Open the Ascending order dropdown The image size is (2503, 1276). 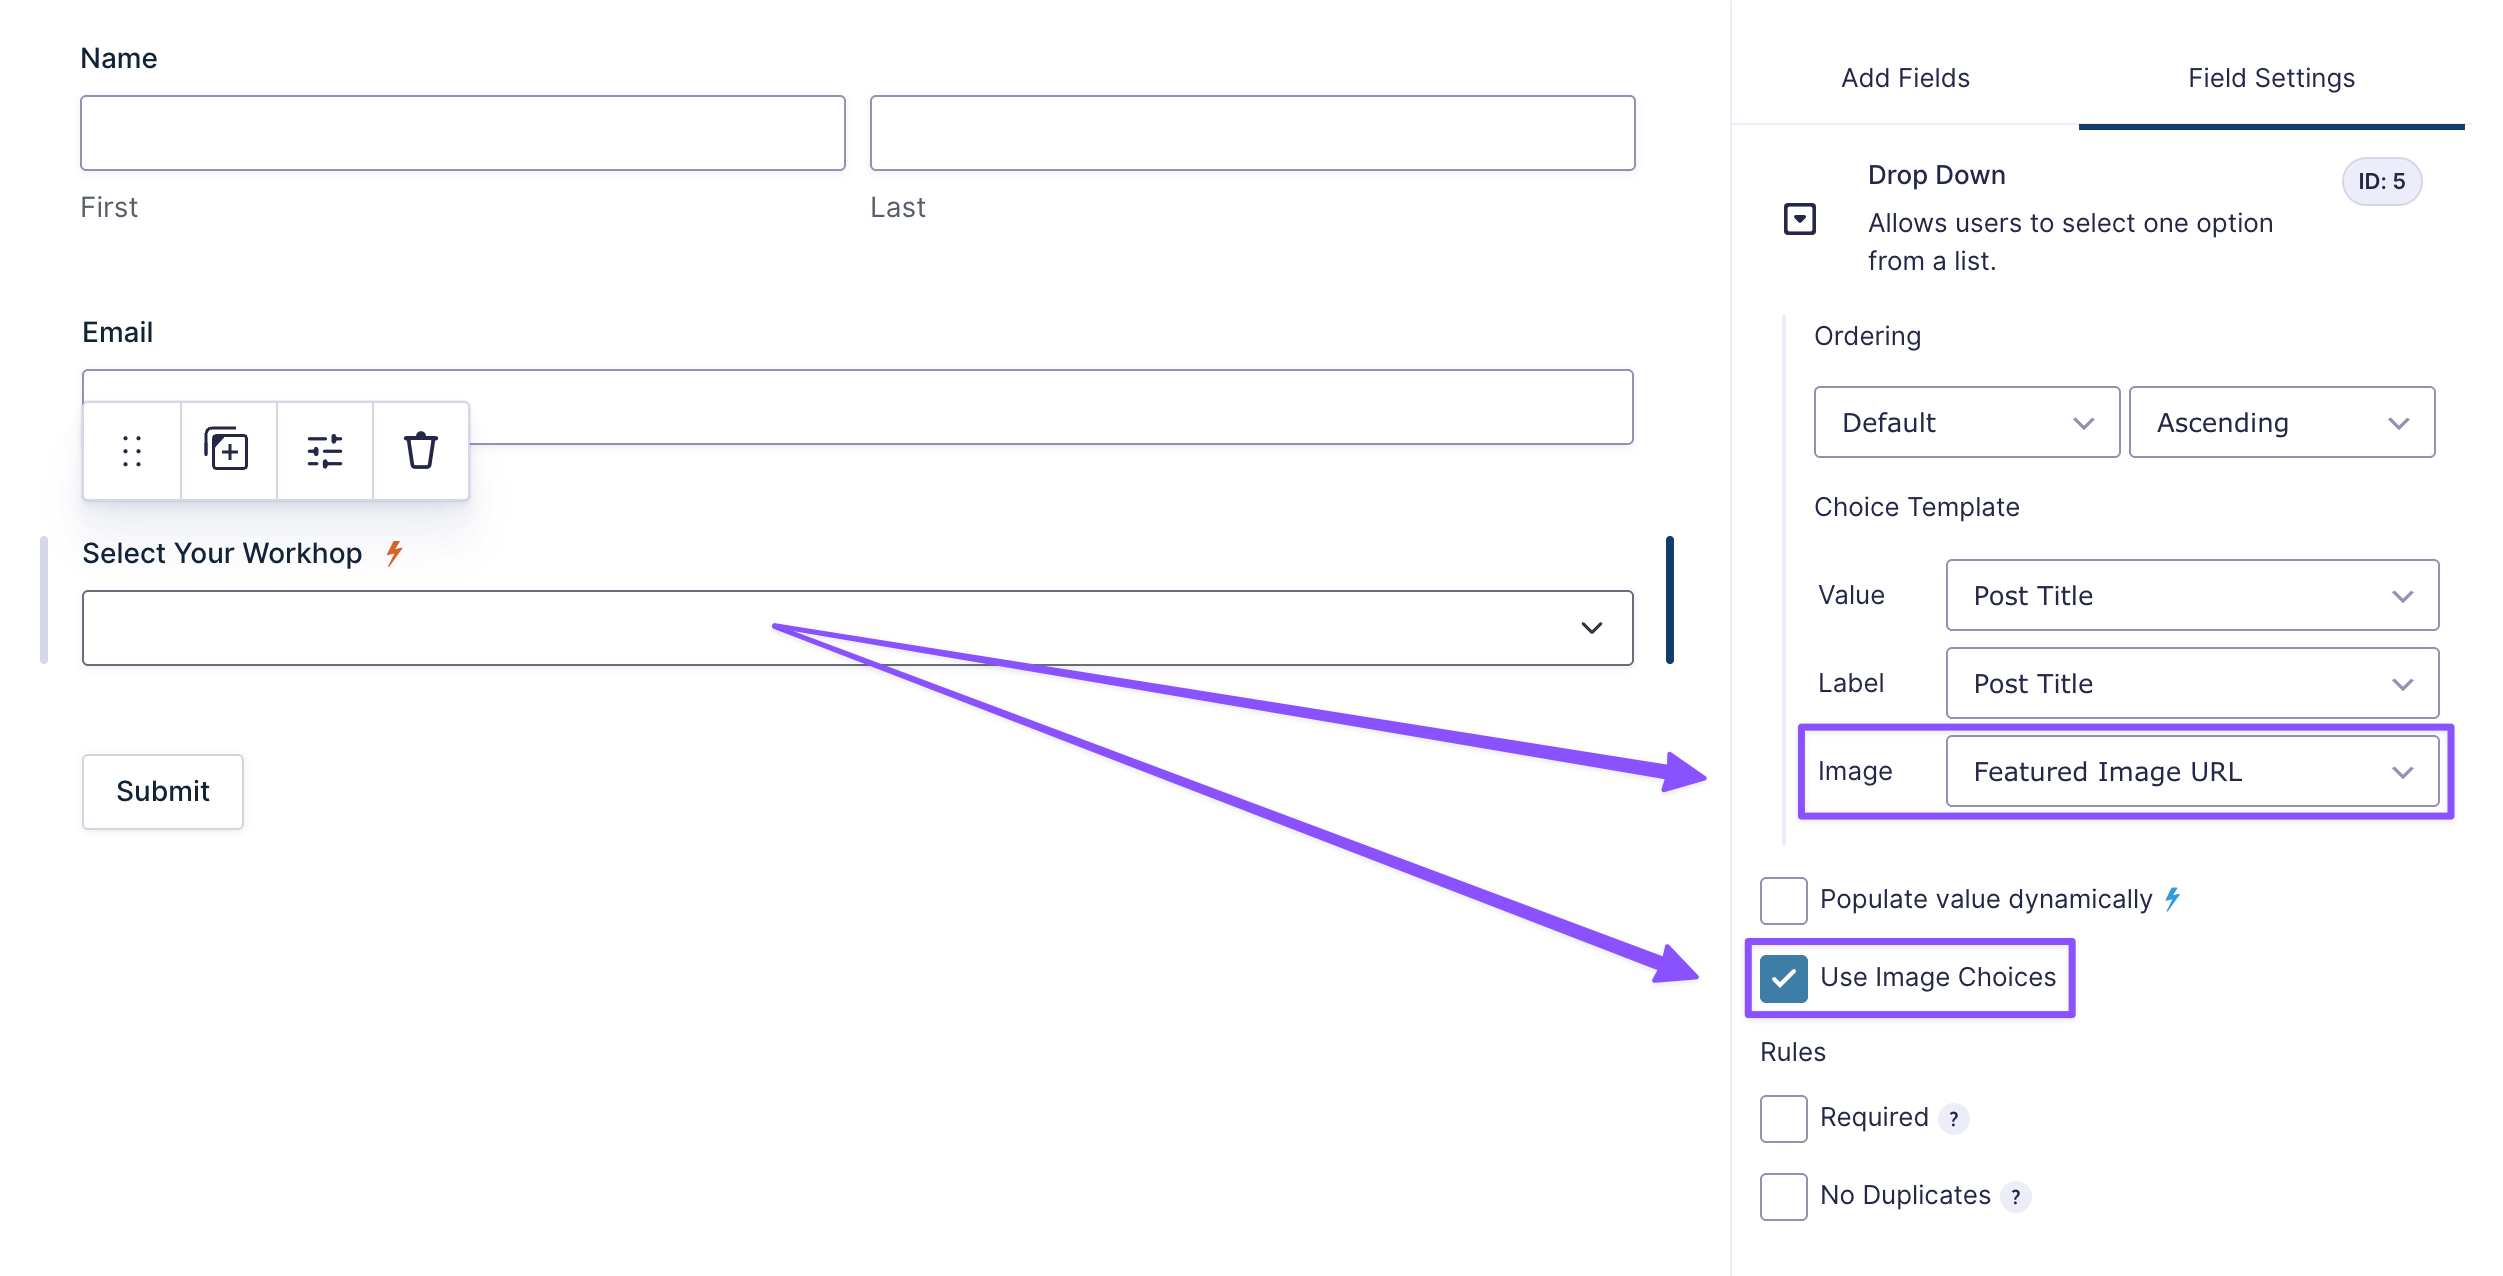[2281, 423]
